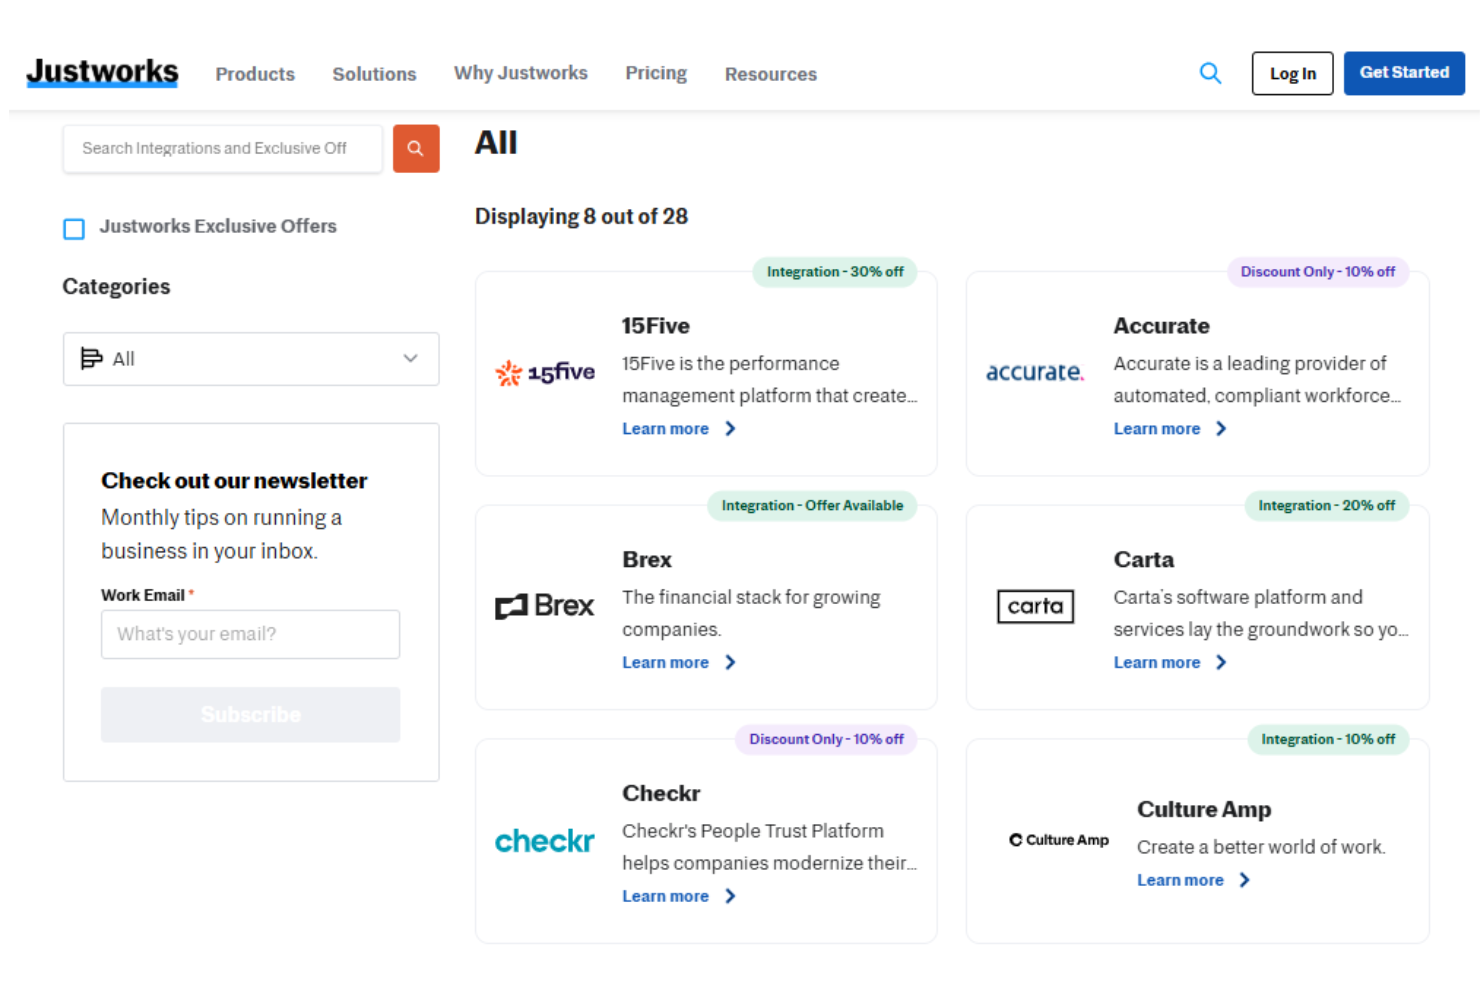The height and width of the screenshot is (987, 1480).
Task: Go to the Pricing page
Action: [656, 73]
